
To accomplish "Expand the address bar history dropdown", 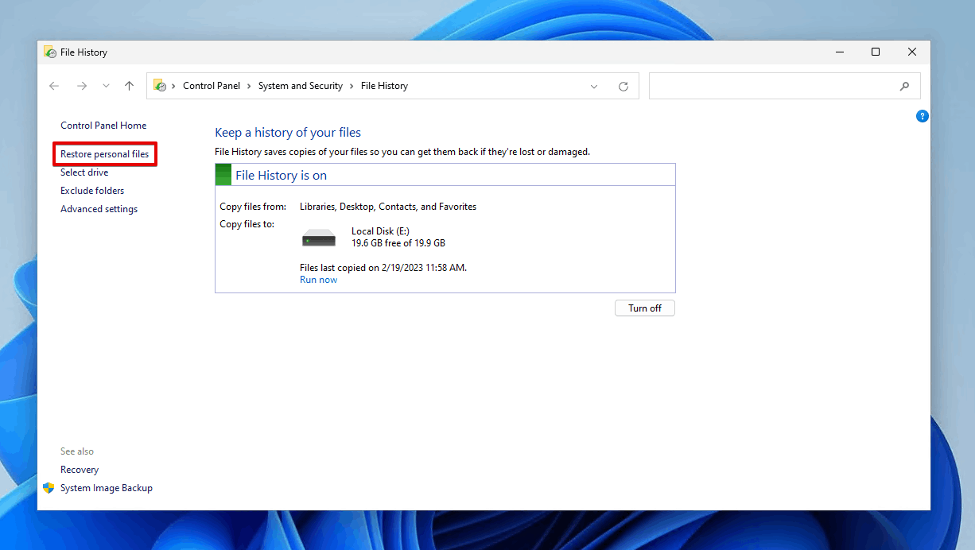I will pos(594,87).
